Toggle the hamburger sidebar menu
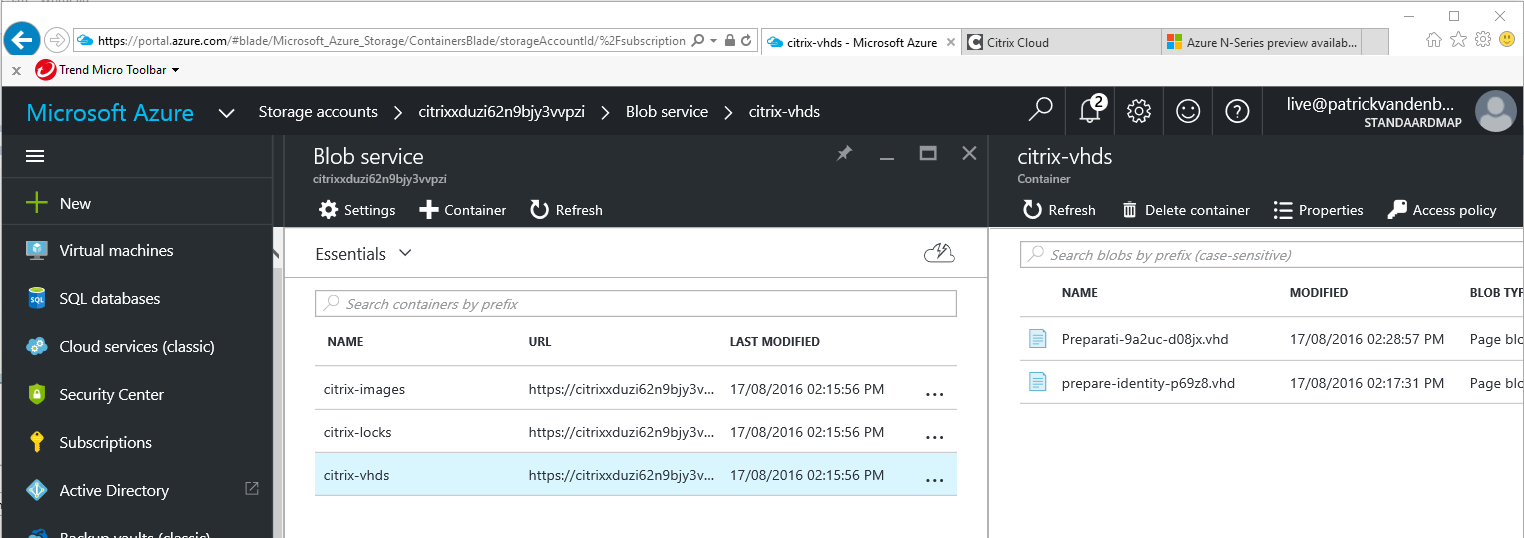This screenshot has width=1524, height=538. pyautogui.click(x=35, y=156)
